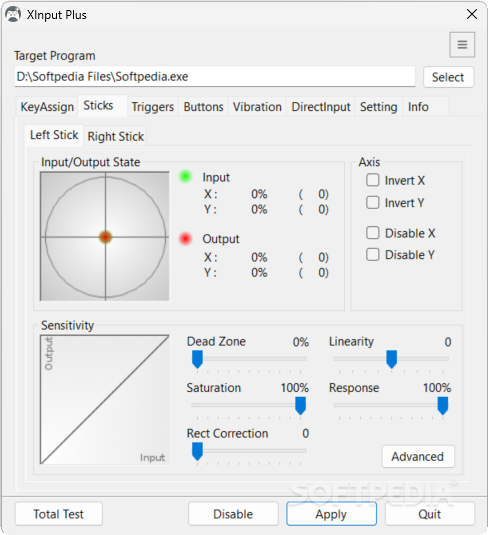The image size is (488, 535).
Task: Enable the Invert Y checkbox
Action: tap(372, 202)
